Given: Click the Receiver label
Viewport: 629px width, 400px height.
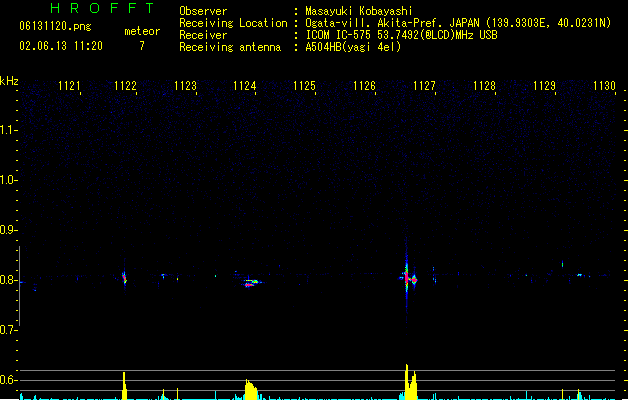Looking at the screenshot, I should click(x=203, y=35).
